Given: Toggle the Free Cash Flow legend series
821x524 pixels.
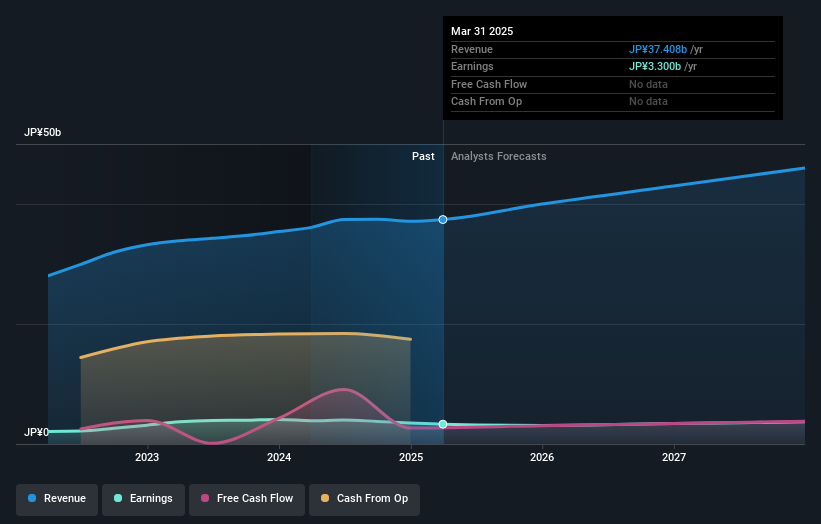Looking at the screenshot, I should pos(247,499).
